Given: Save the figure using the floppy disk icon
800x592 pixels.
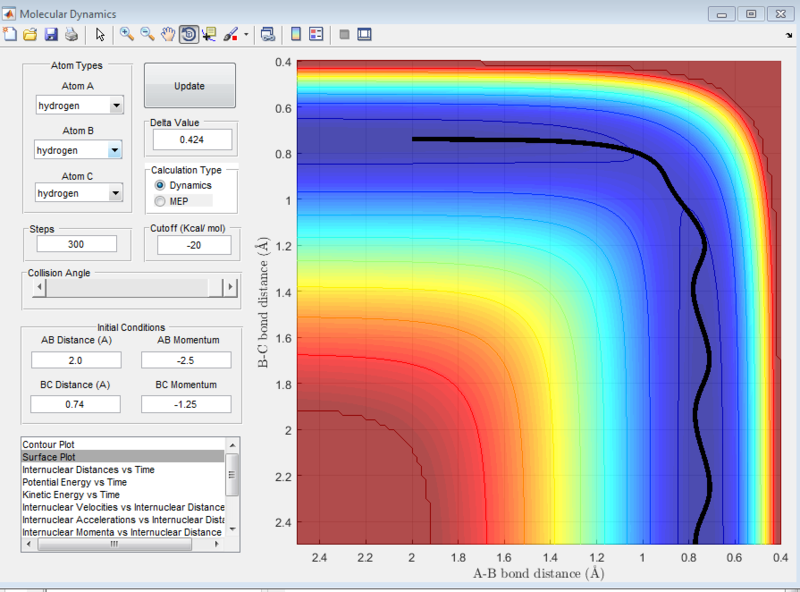Looking at the screenshot, I should pos(50,34).
